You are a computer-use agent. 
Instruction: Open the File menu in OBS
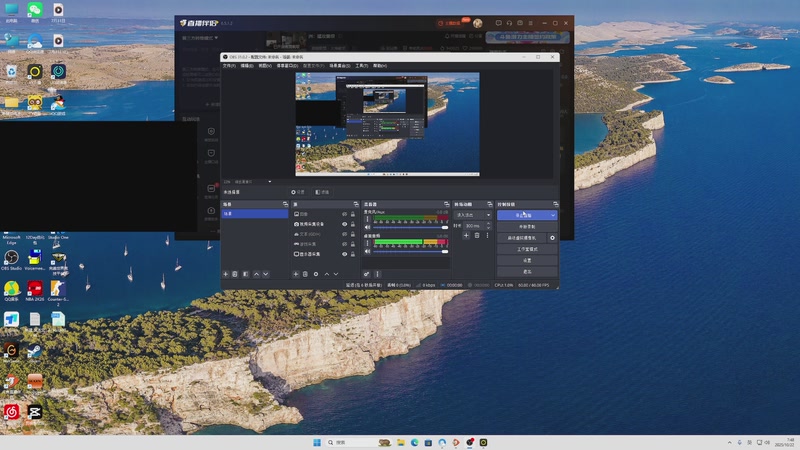(x=229, y=66)
